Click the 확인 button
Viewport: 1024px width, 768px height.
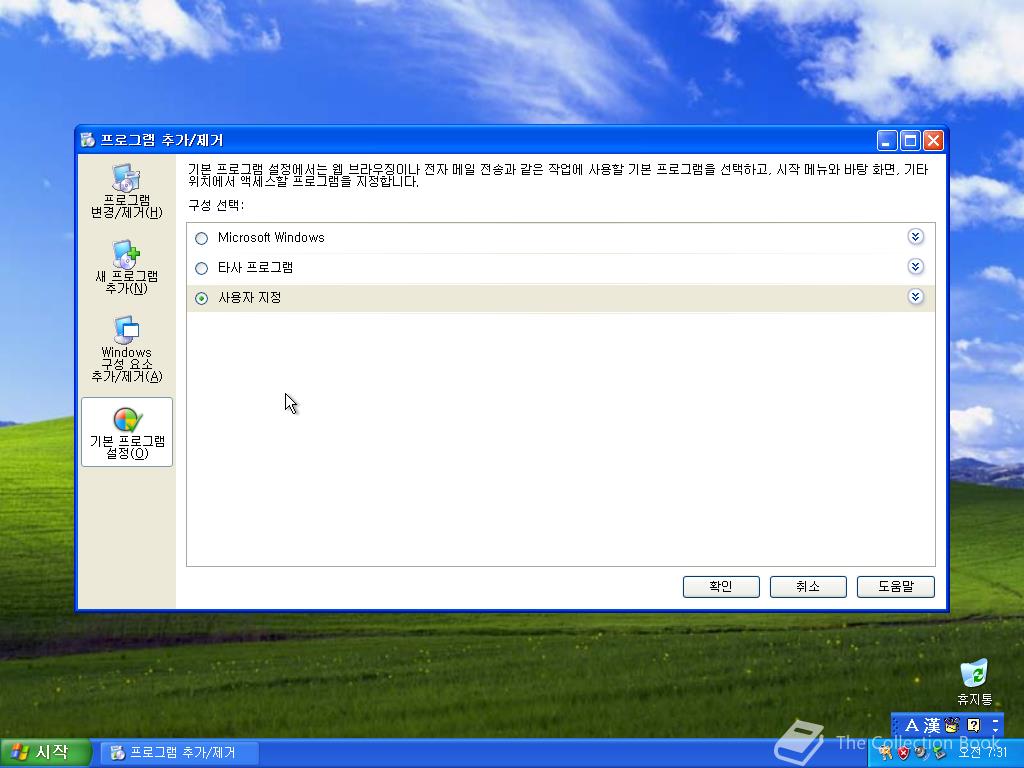coord(721,586)
